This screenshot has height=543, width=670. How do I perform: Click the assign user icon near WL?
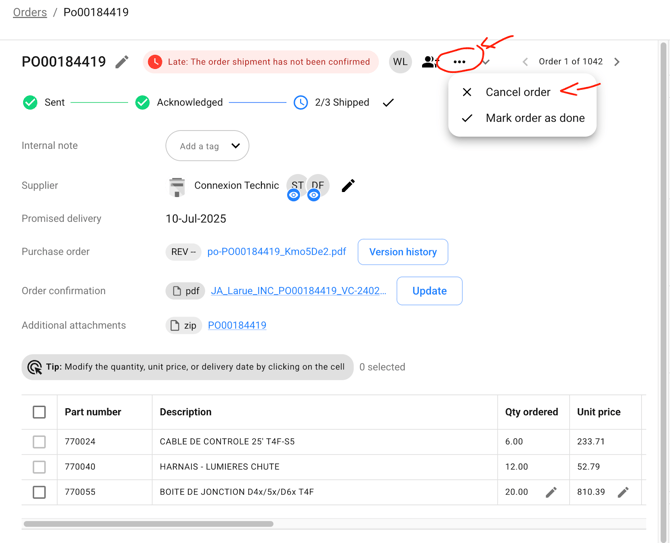429,62
